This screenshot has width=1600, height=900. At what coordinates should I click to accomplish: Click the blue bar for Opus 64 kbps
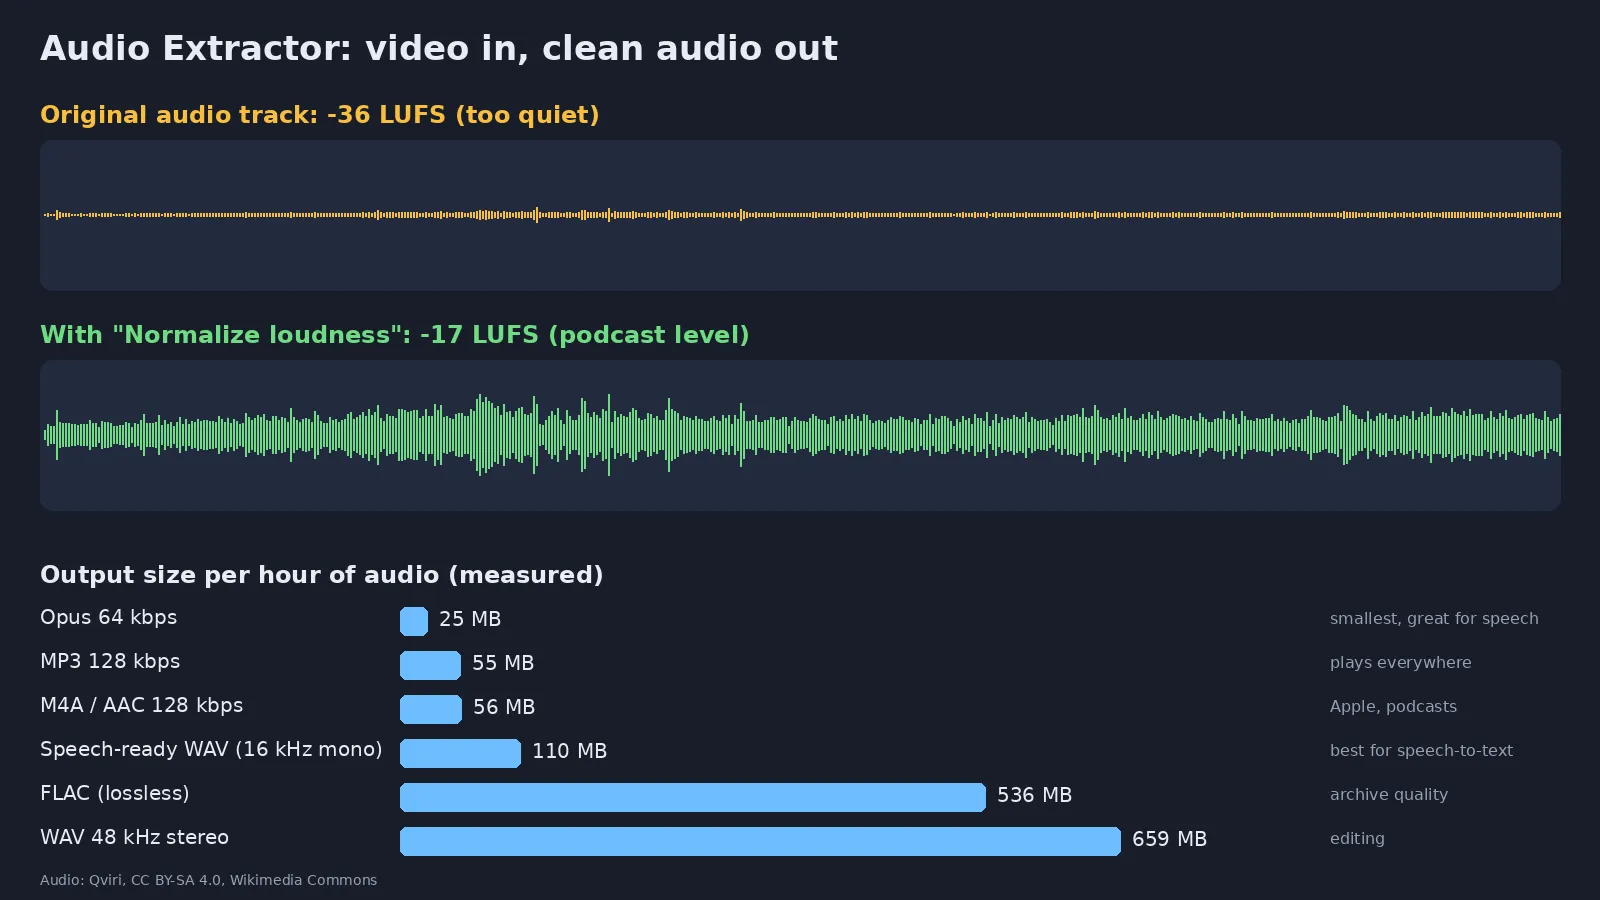pos(414,621)
